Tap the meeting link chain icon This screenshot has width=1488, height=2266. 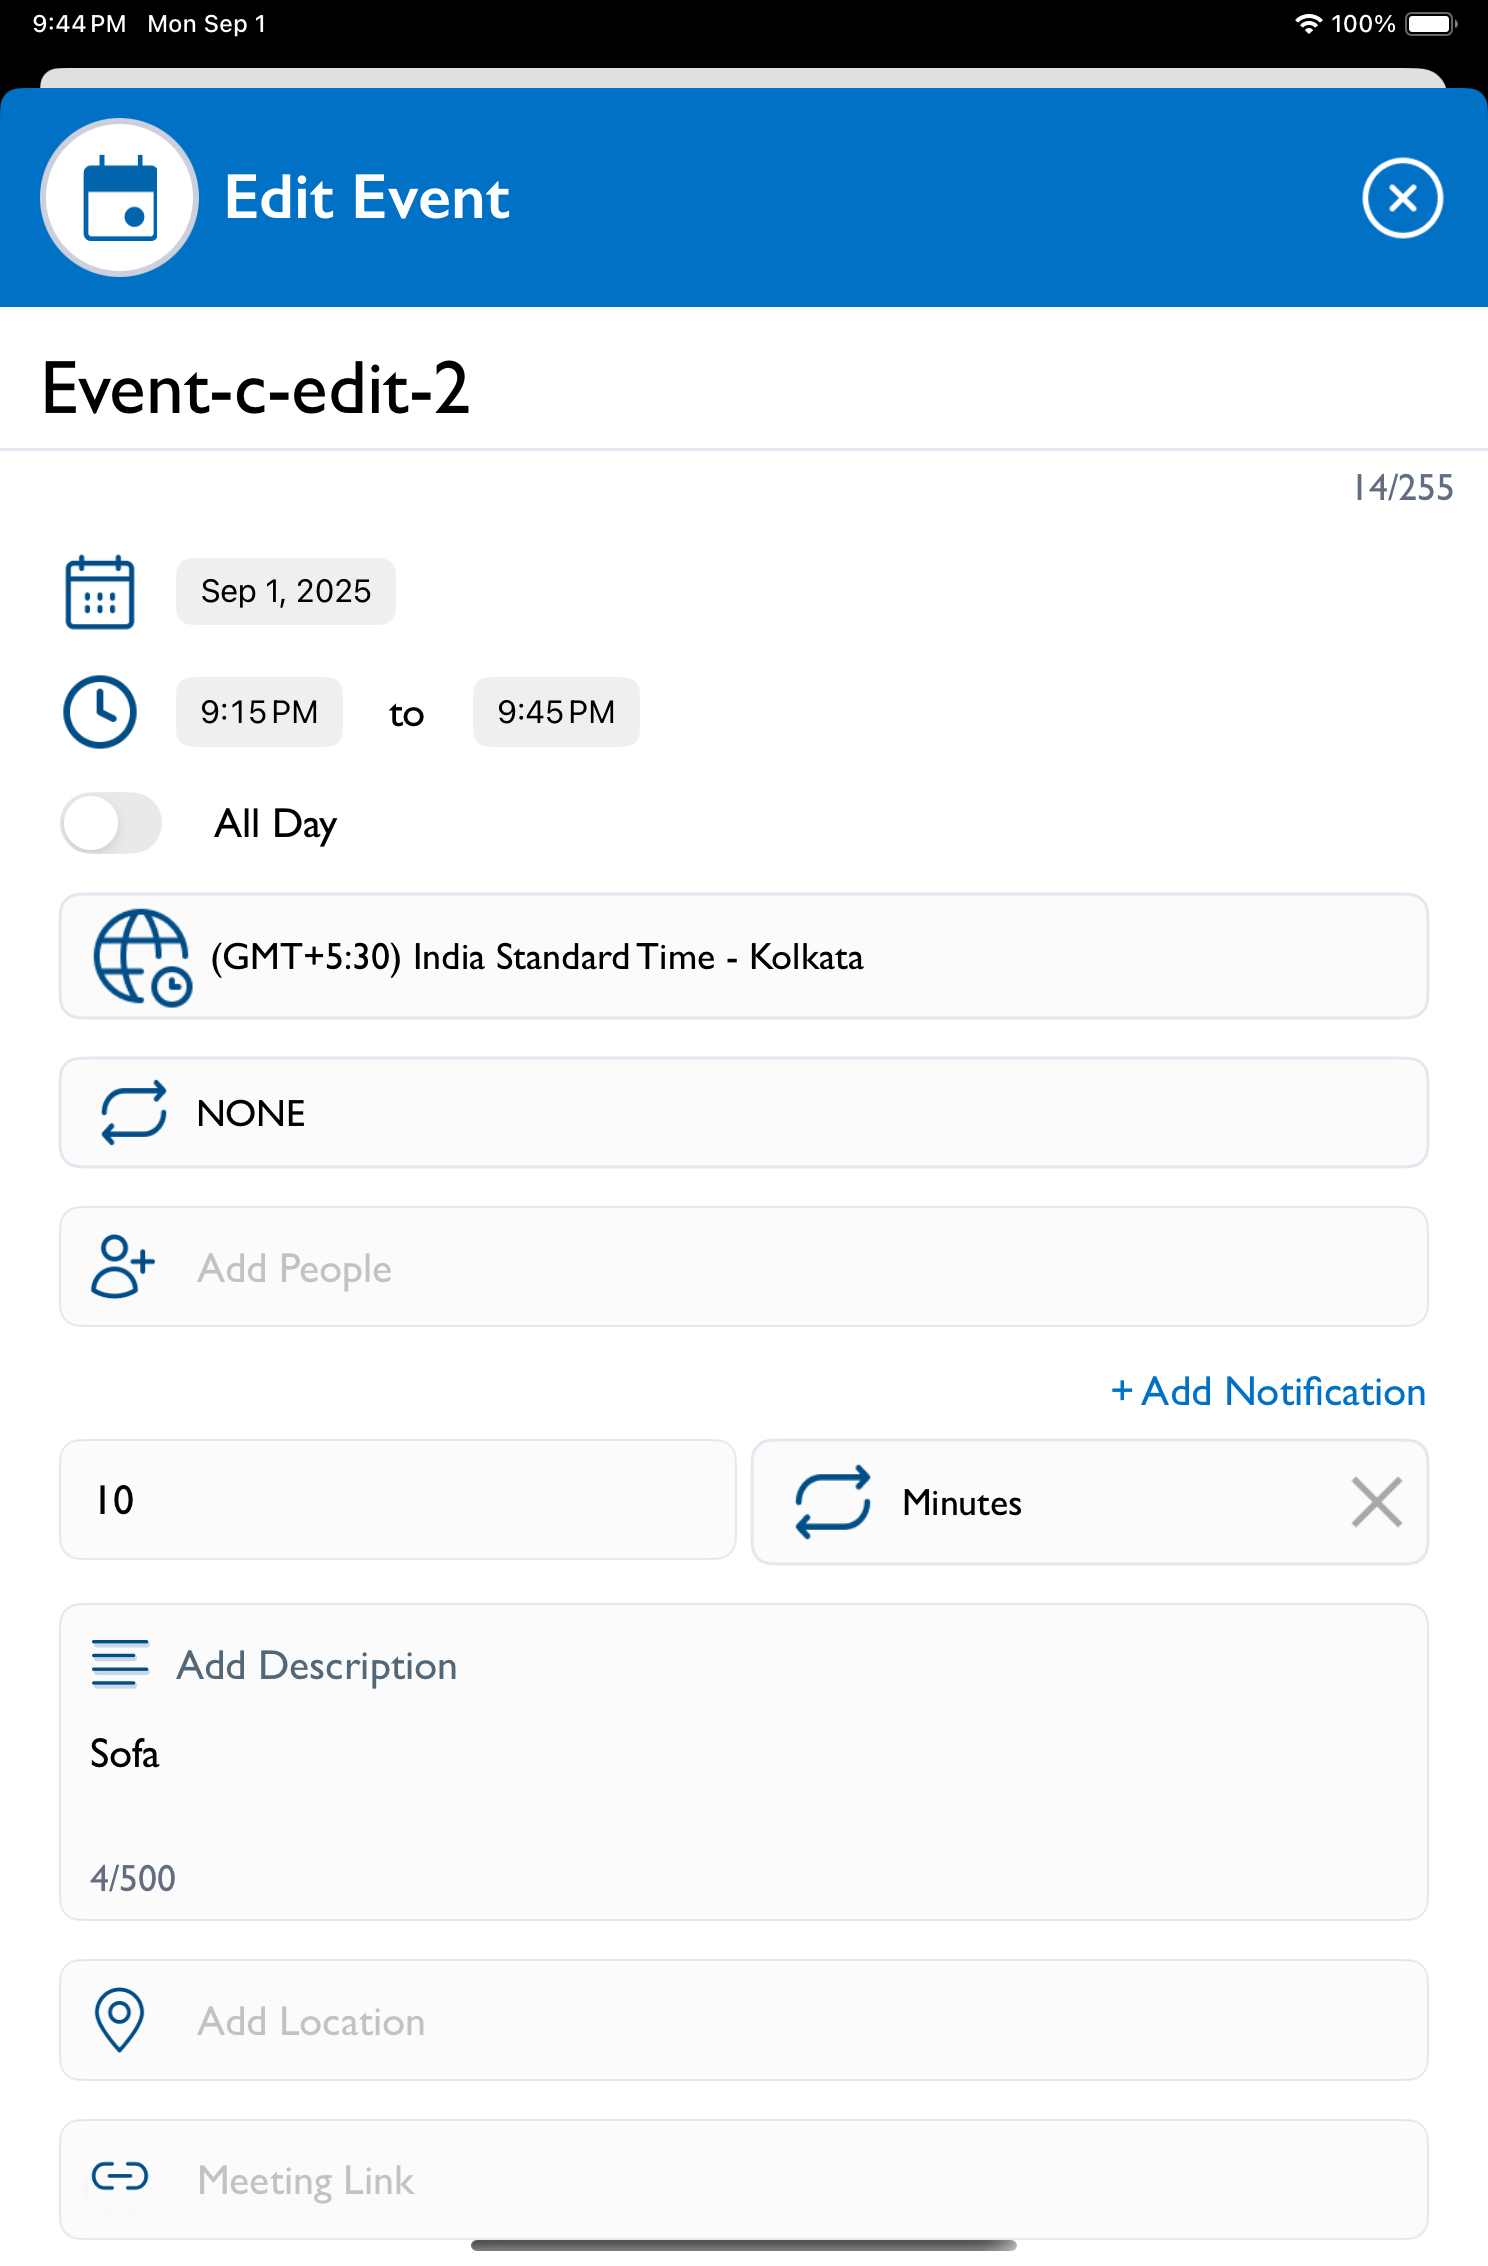pyautogui.click(x=120, y=2177)
